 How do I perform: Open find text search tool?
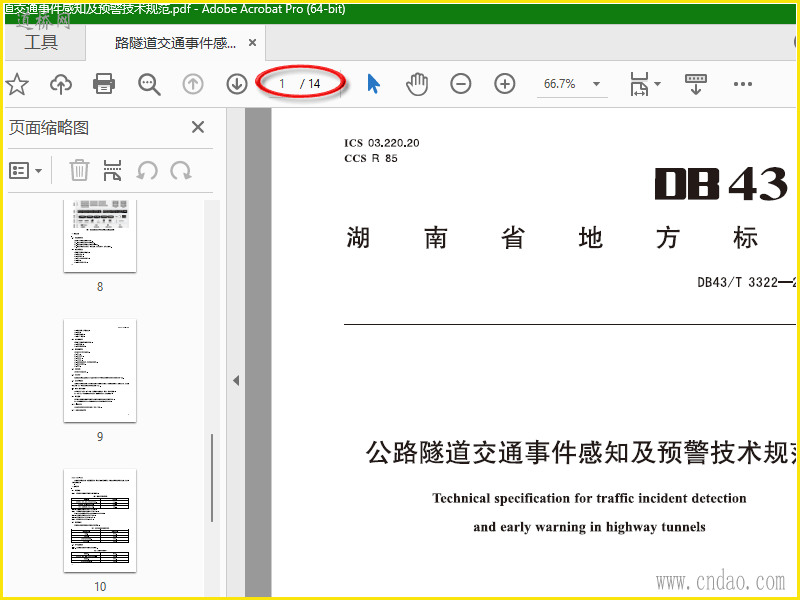pos(149,84)
